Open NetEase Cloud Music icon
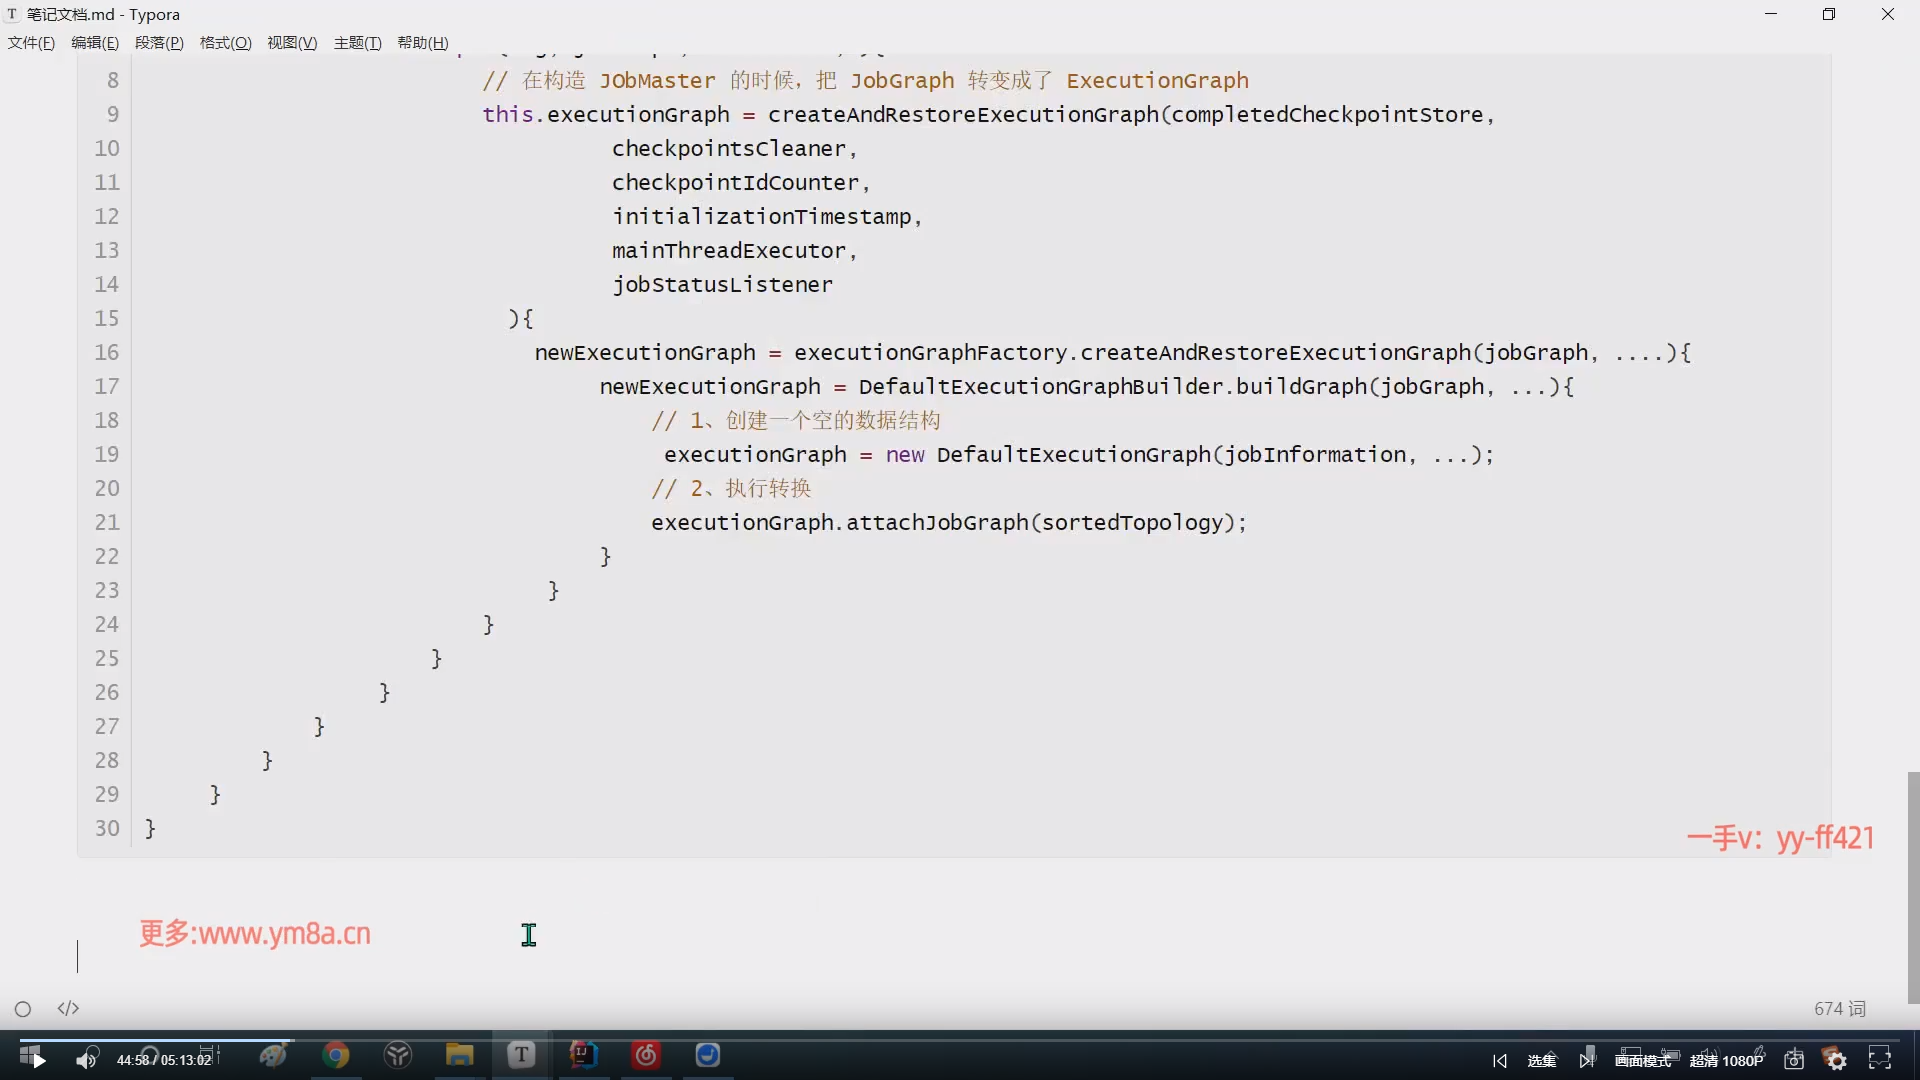The height and width of the screenshot is (1080, 1920). (646, 1055)
